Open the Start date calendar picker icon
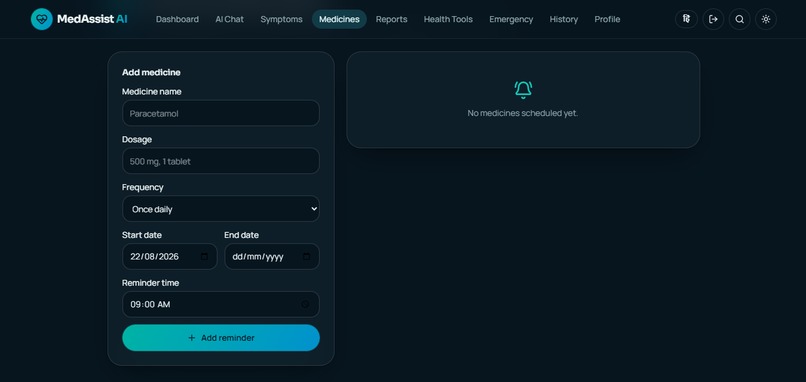The image size is (806, 382). (x=204, y=256)
